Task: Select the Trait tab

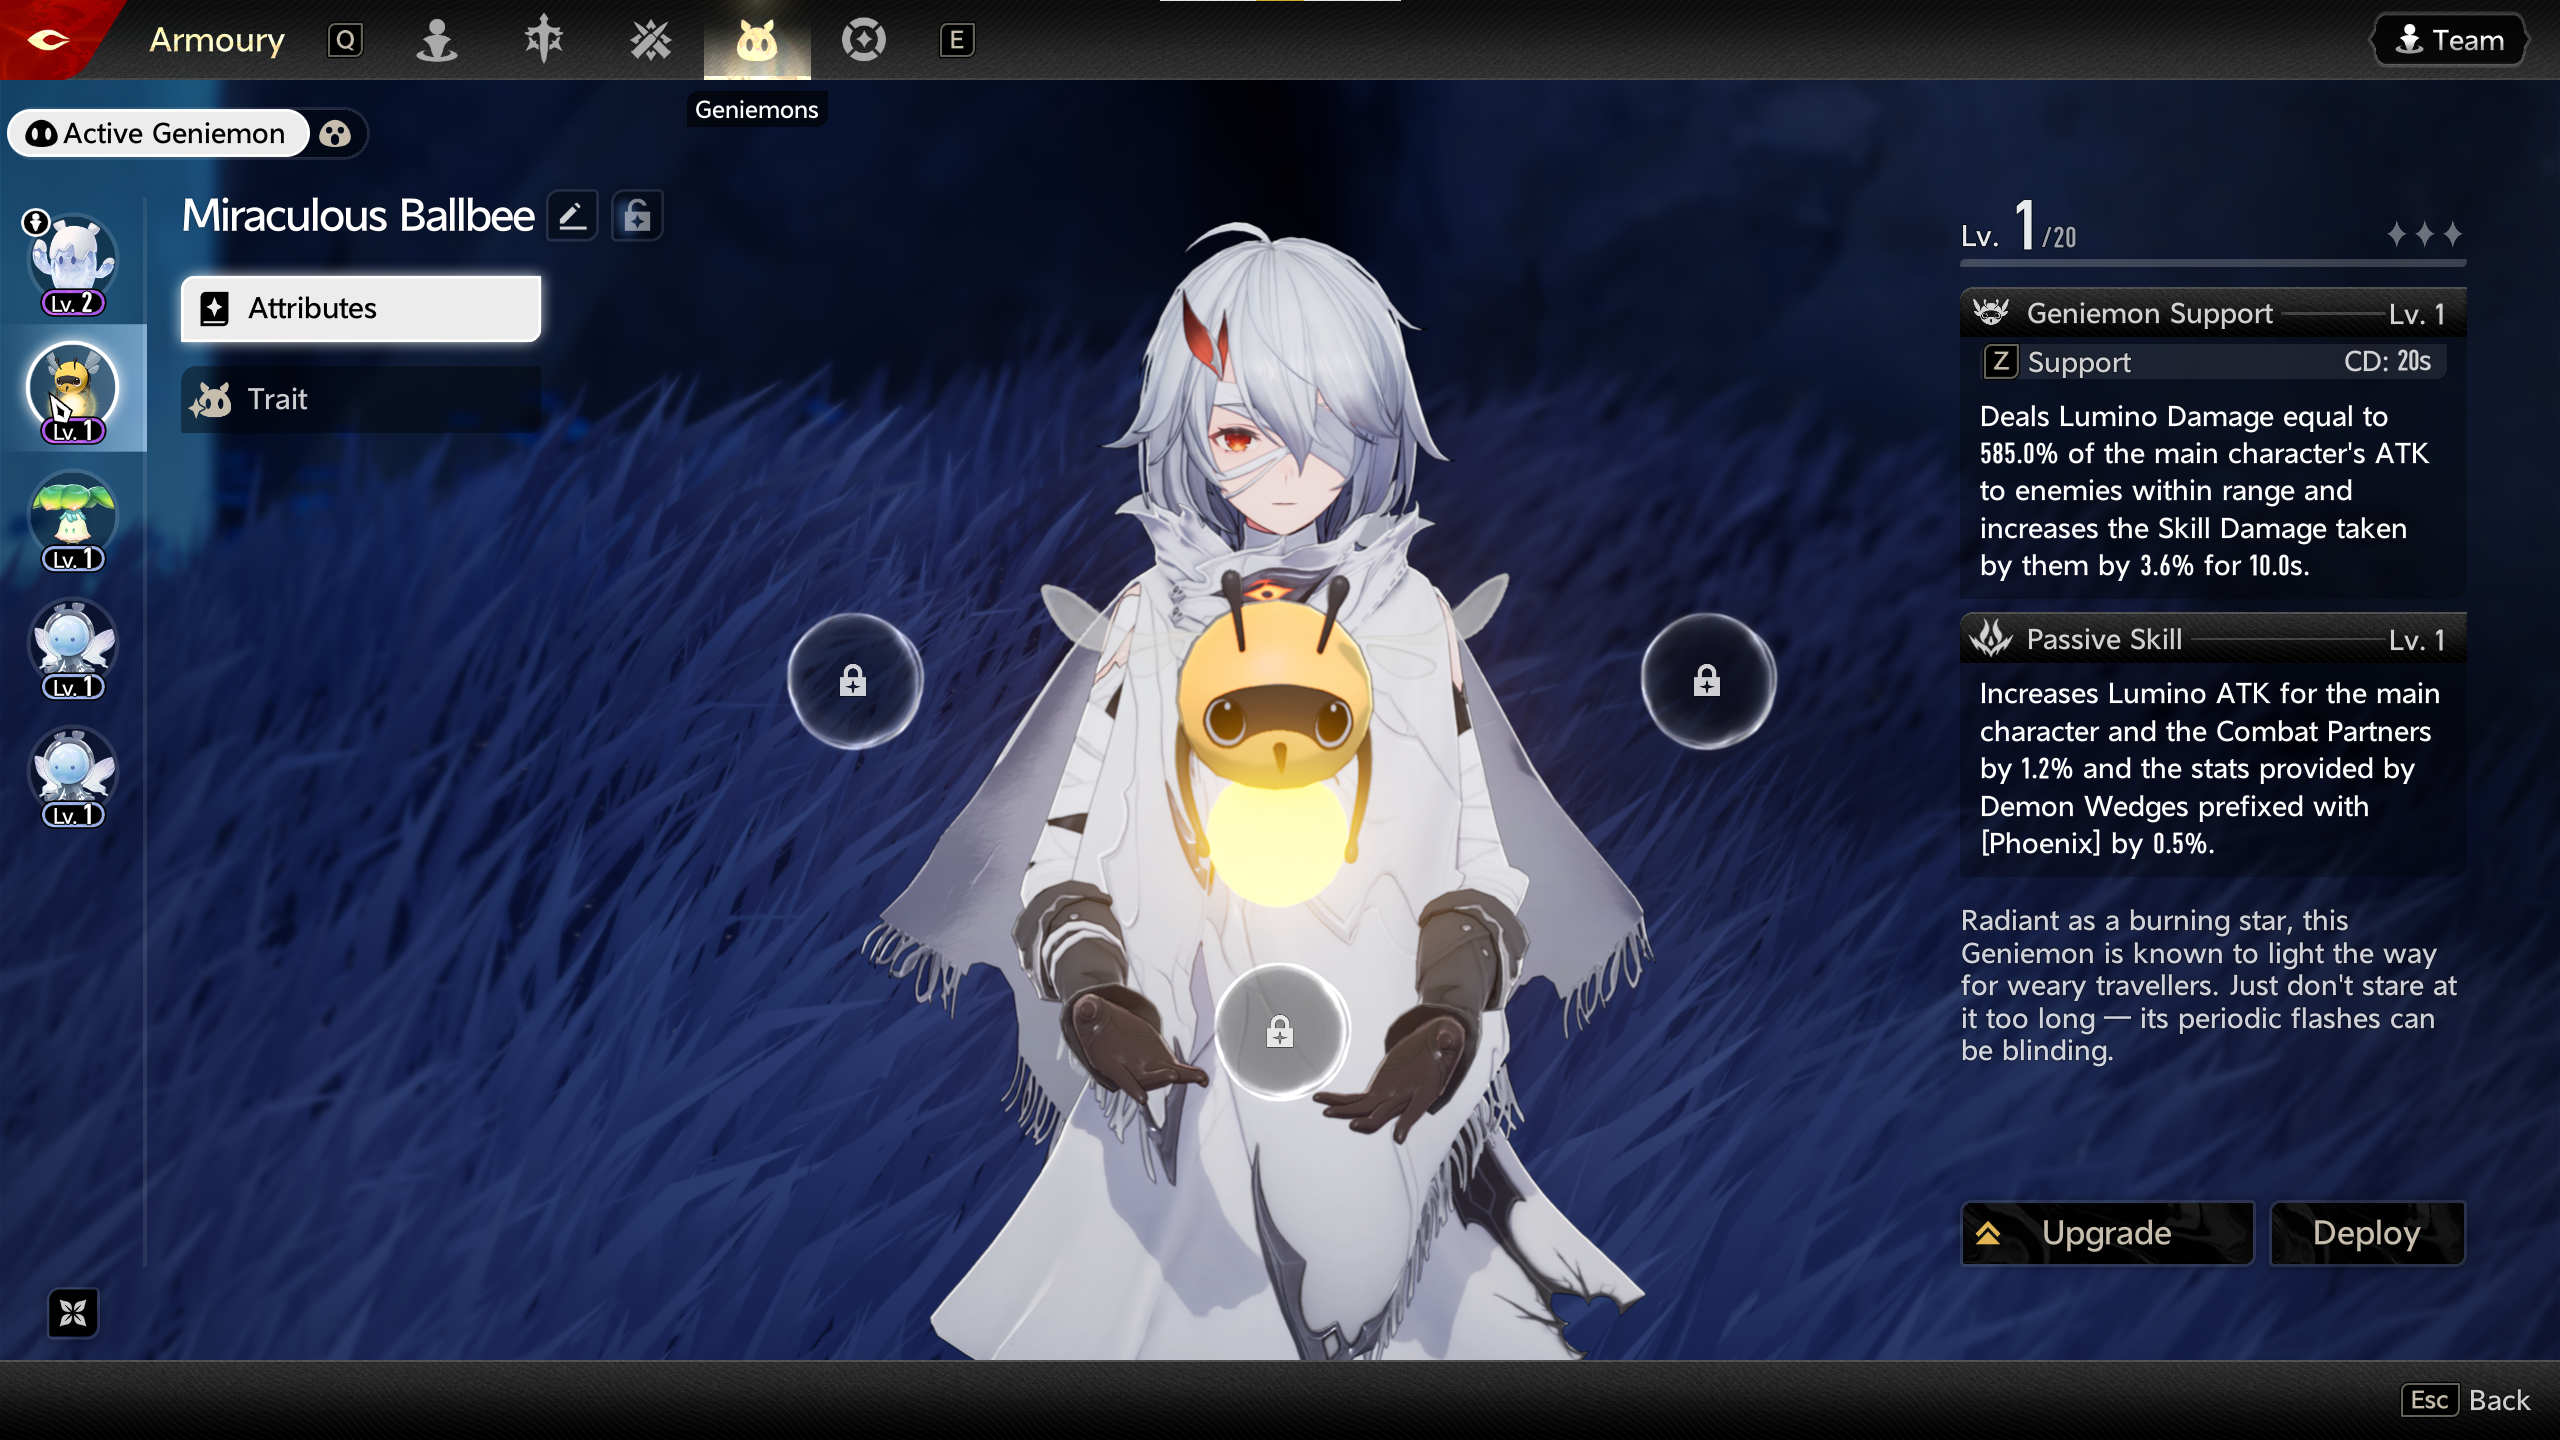Action: (360, 399)
